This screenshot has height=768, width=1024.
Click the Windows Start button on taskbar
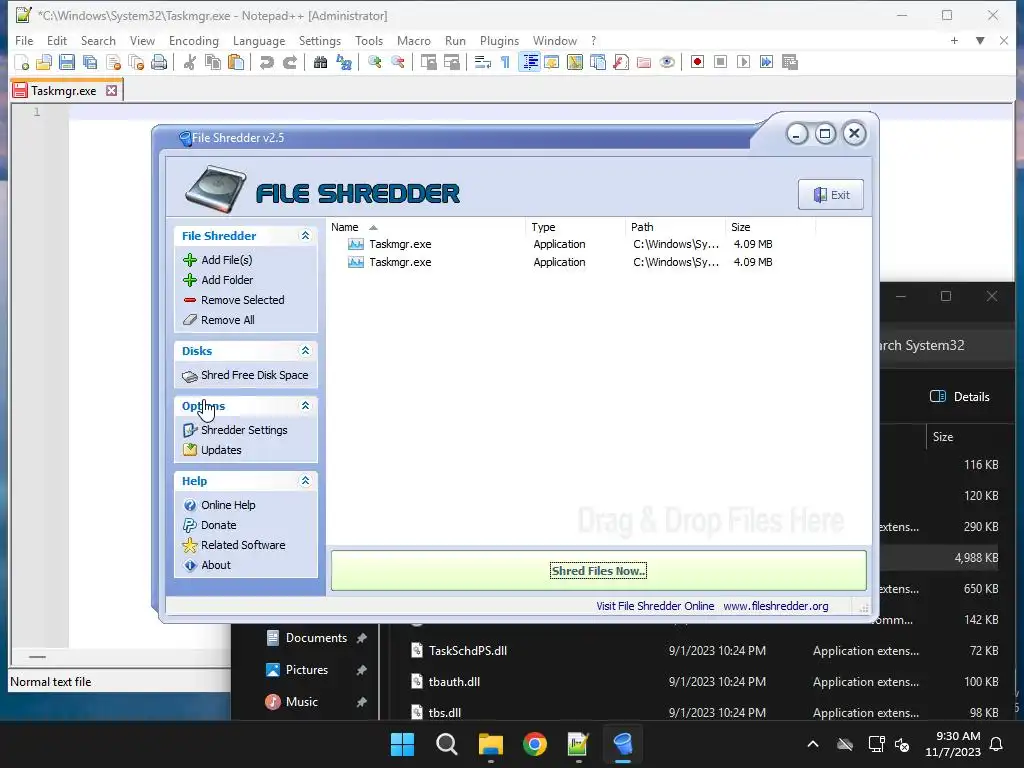coord(402,744)
